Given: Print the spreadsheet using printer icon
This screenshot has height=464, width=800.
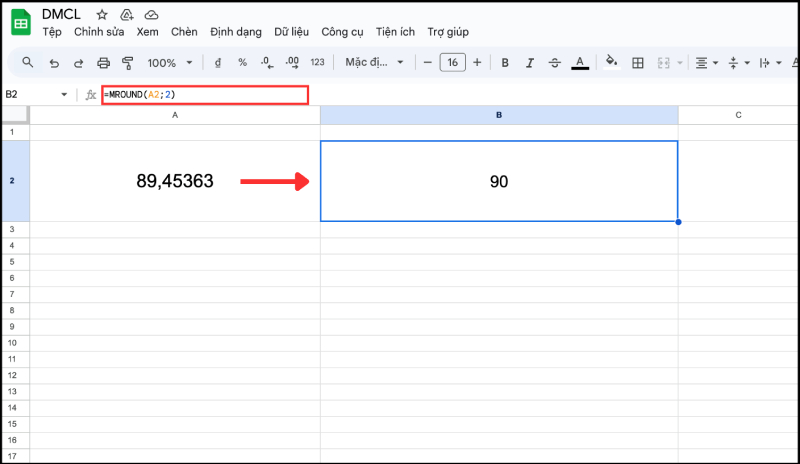Looking at the screenshot, I should [x=103, y=63].
